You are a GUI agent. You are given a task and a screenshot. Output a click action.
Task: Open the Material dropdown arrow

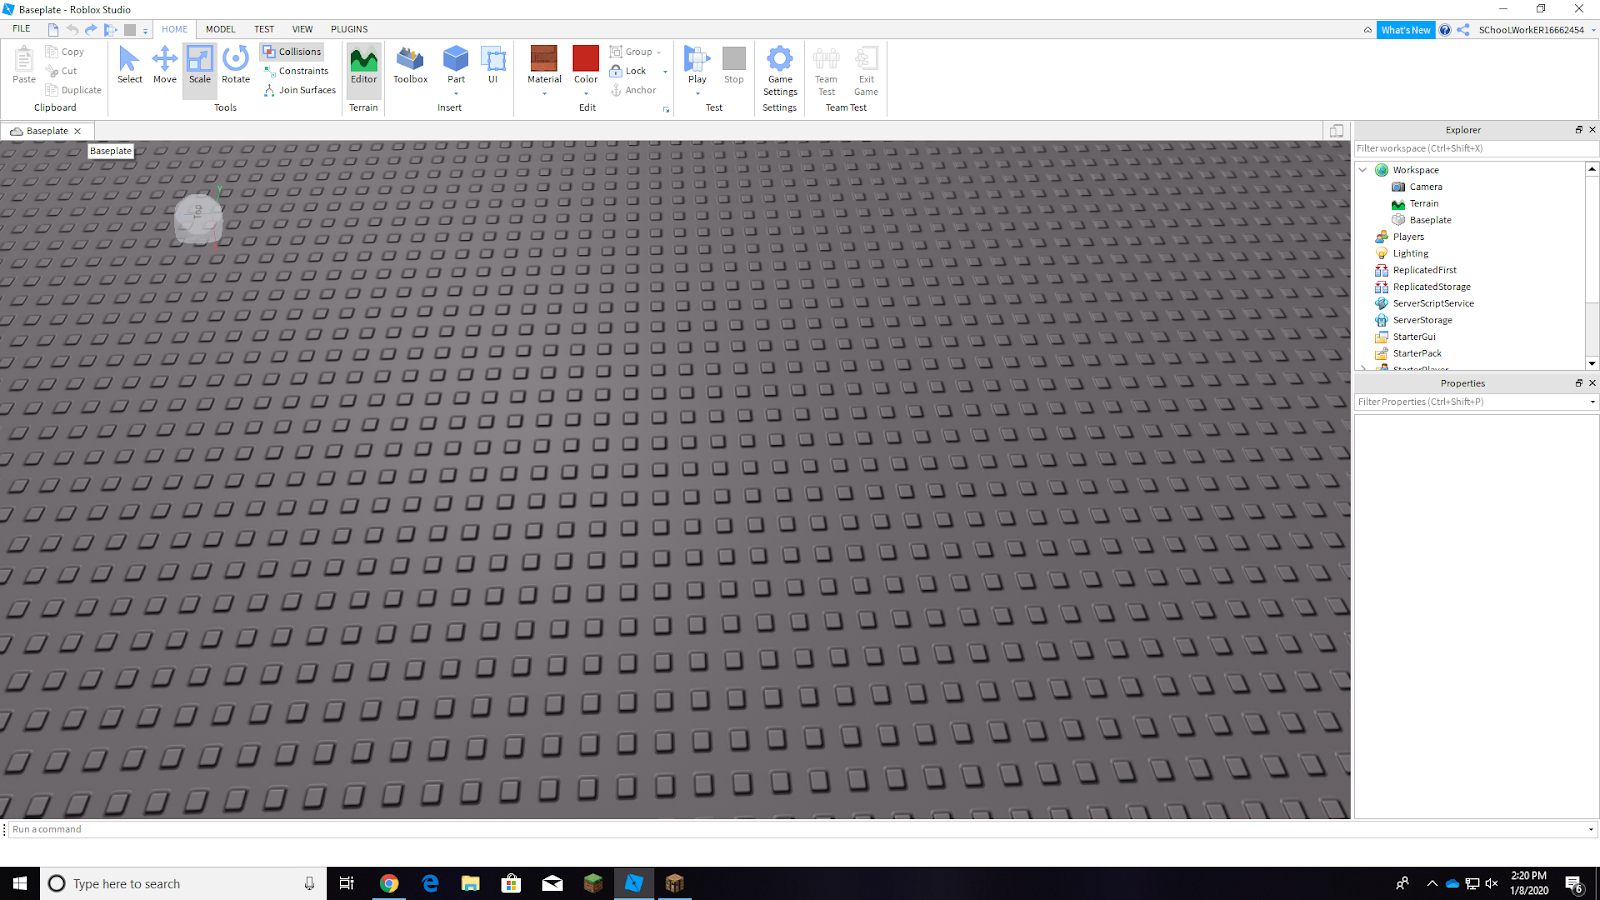point(544,94)
